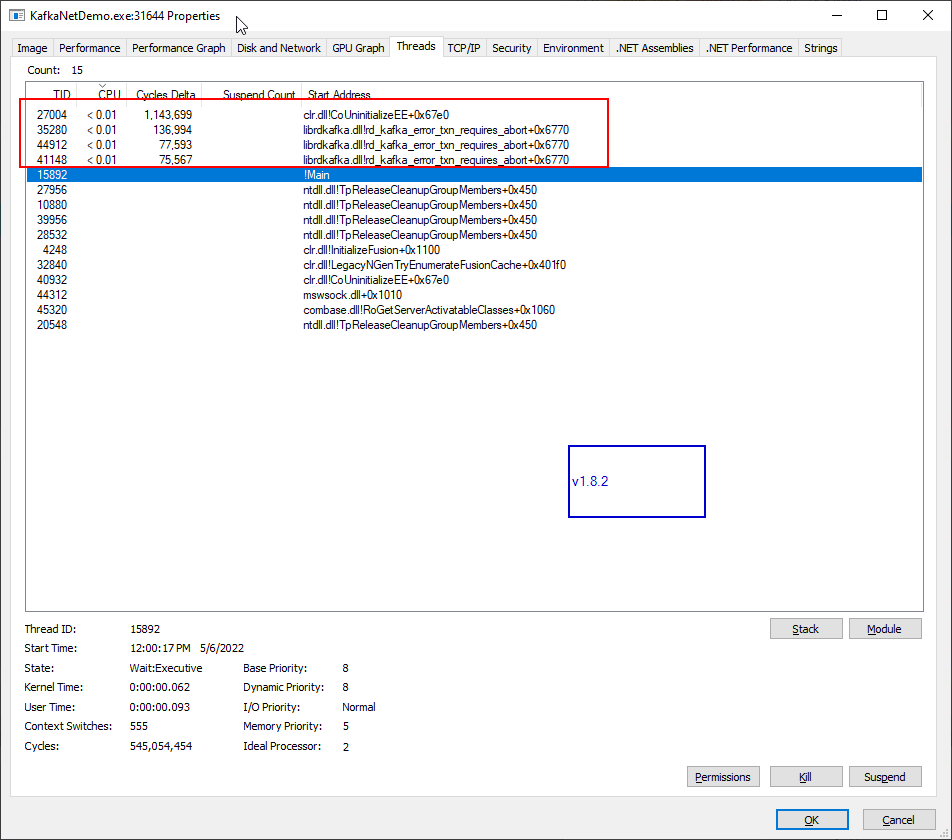The height and width of the screenshot is (840, 952).
Task: Select thread 44312 mswsock.dll row
Action: (x=474, y=295)
